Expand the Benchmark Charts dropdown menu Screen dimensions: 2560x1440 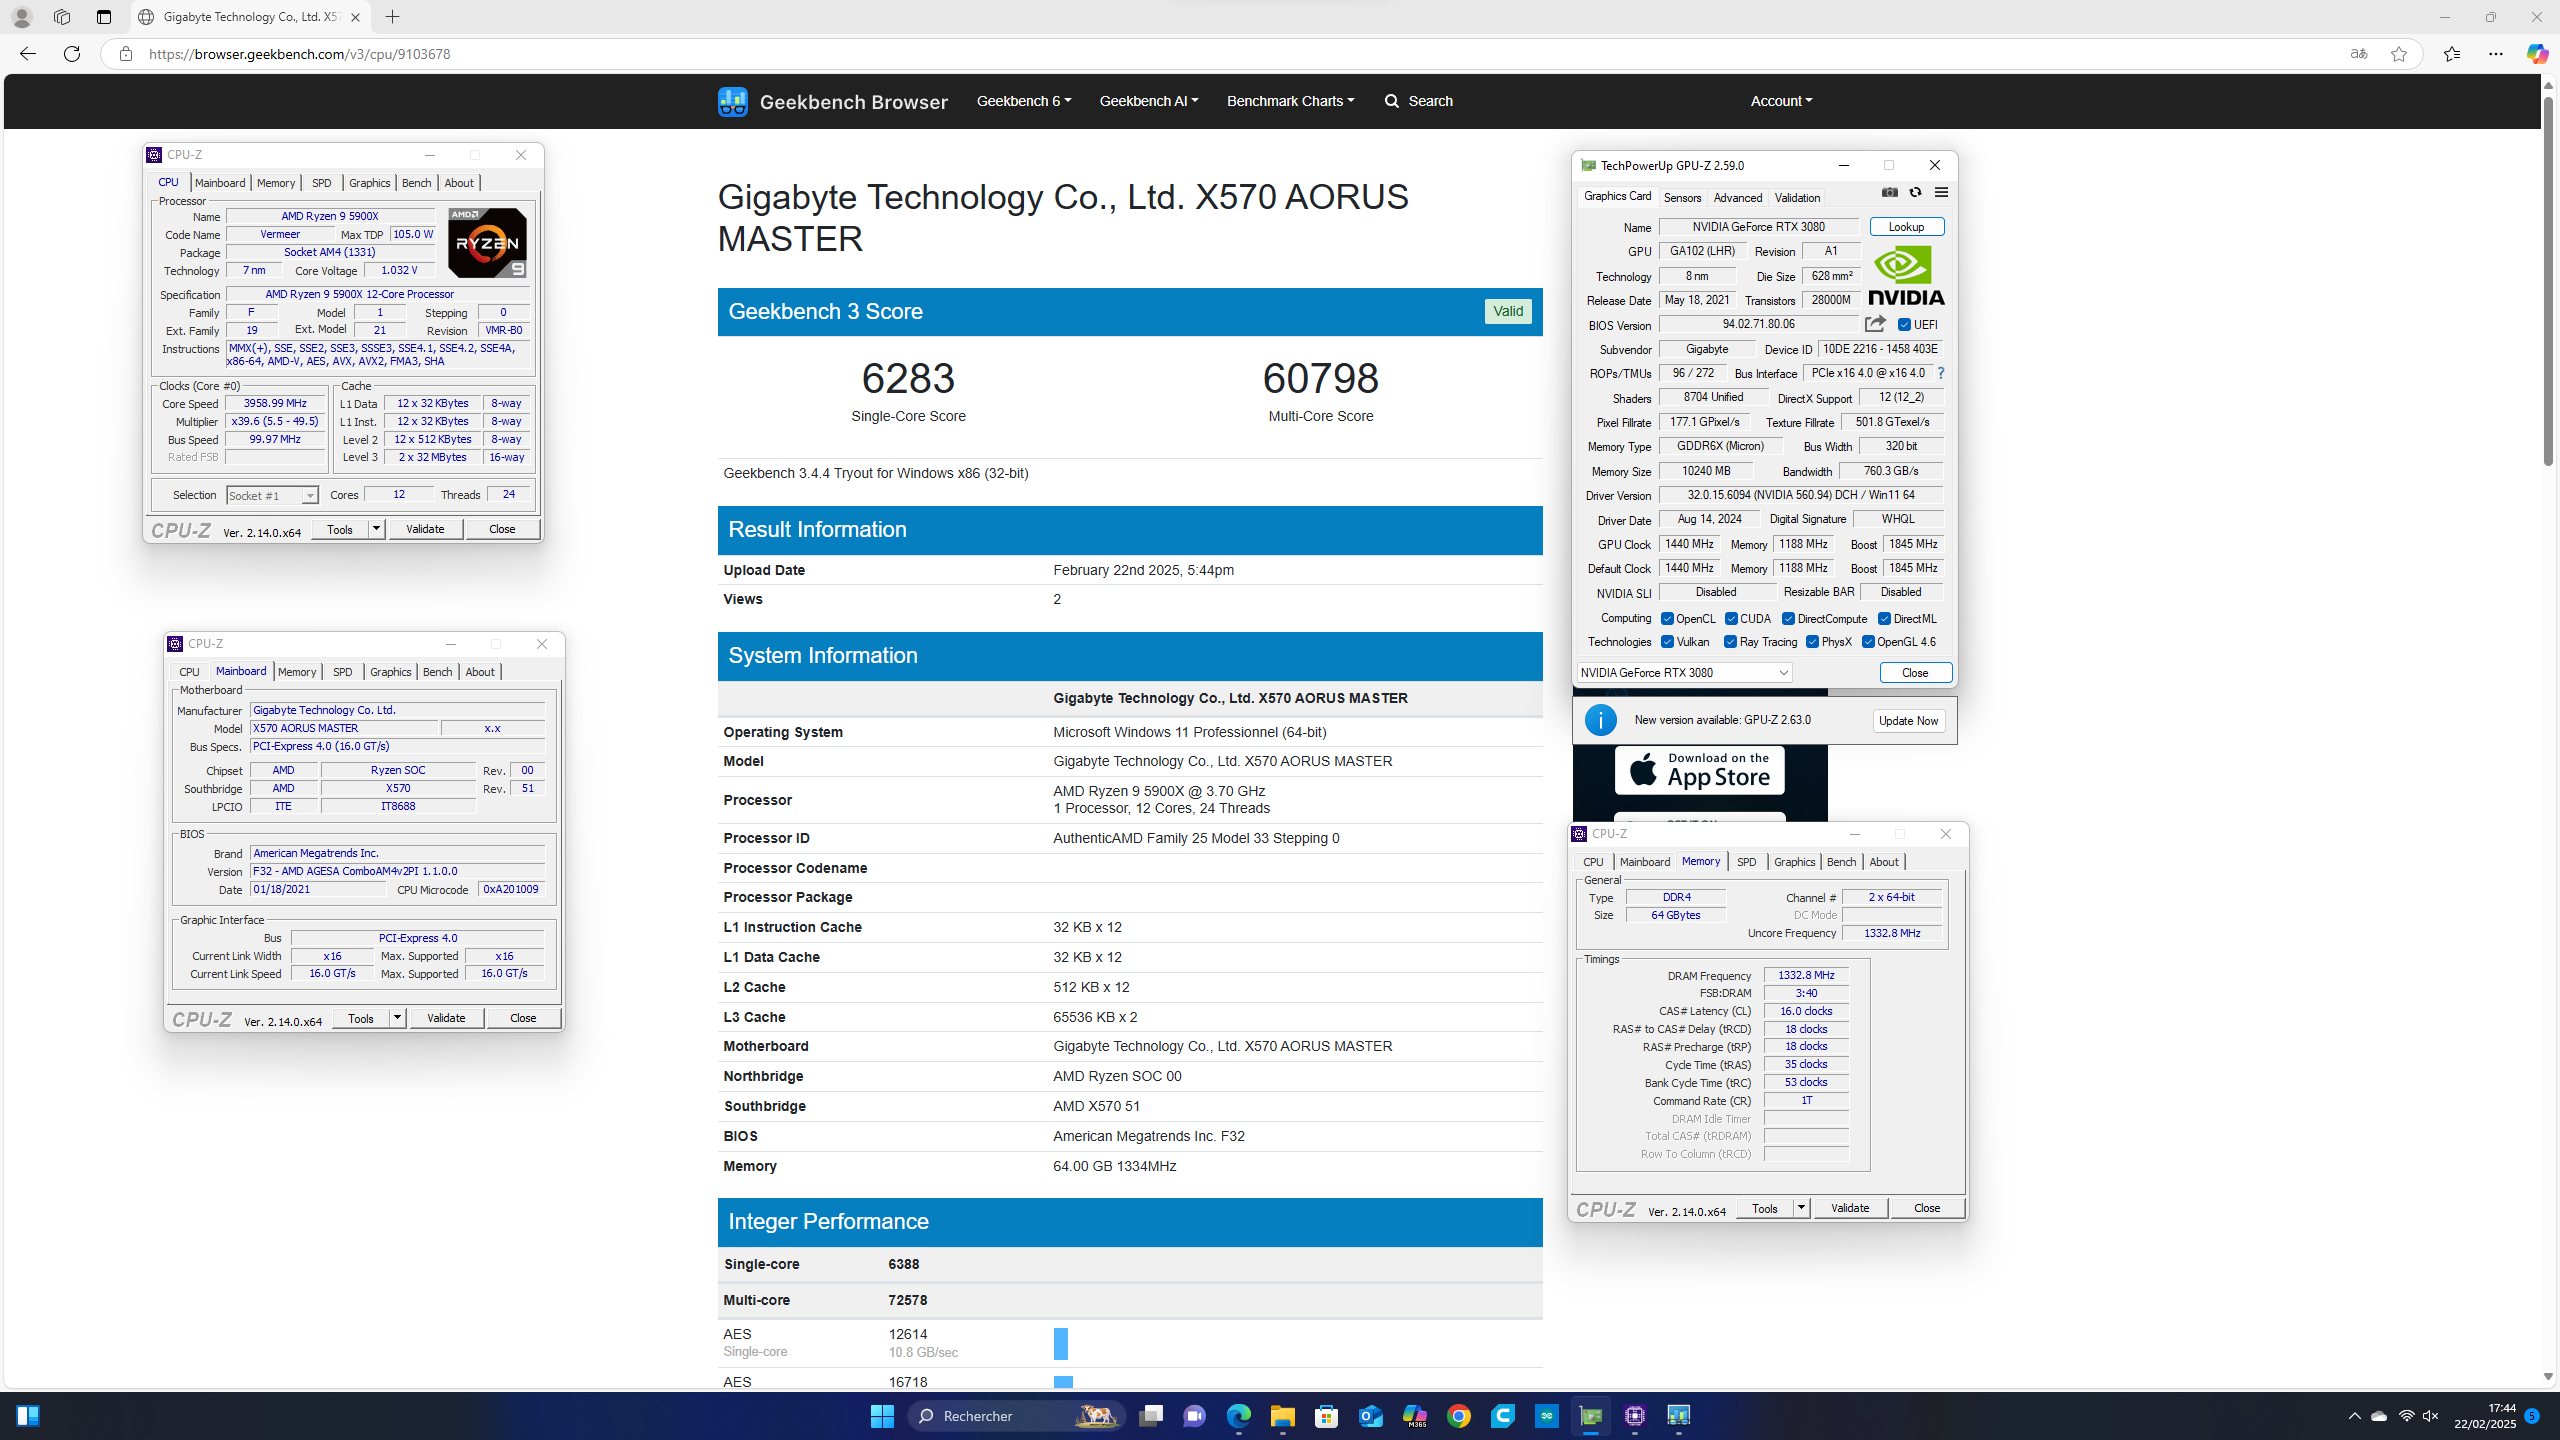tap(1290, 101)
